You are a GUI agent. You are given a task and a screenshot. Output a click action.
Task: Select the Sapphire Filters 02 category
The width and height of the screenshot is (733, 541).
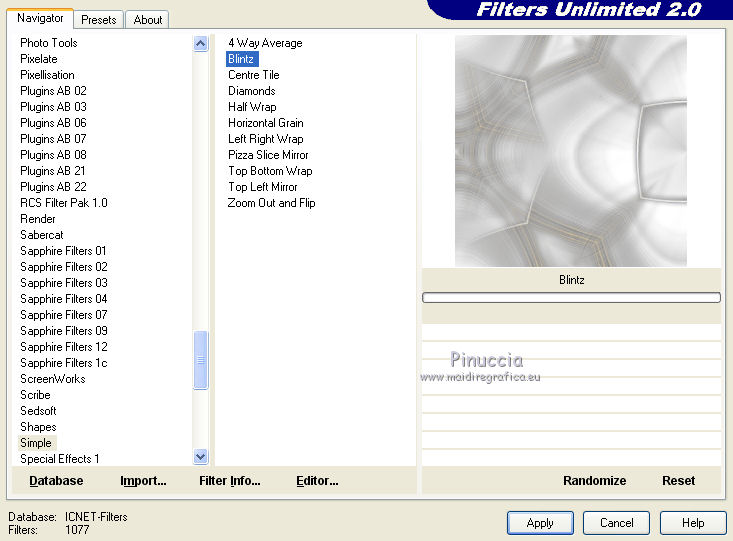tap(64, 267)
